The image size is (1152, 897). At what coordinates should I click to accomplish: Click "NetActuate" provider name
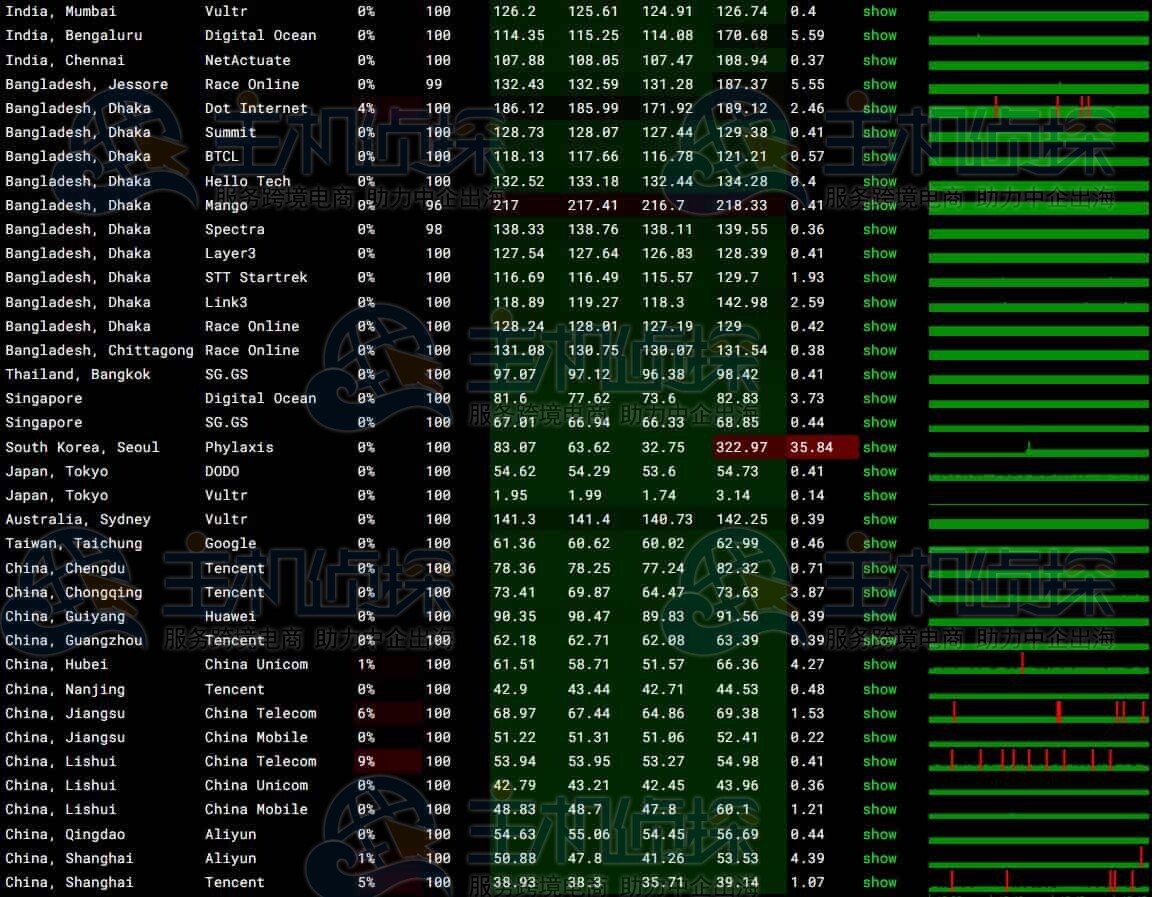coord(248,60)
